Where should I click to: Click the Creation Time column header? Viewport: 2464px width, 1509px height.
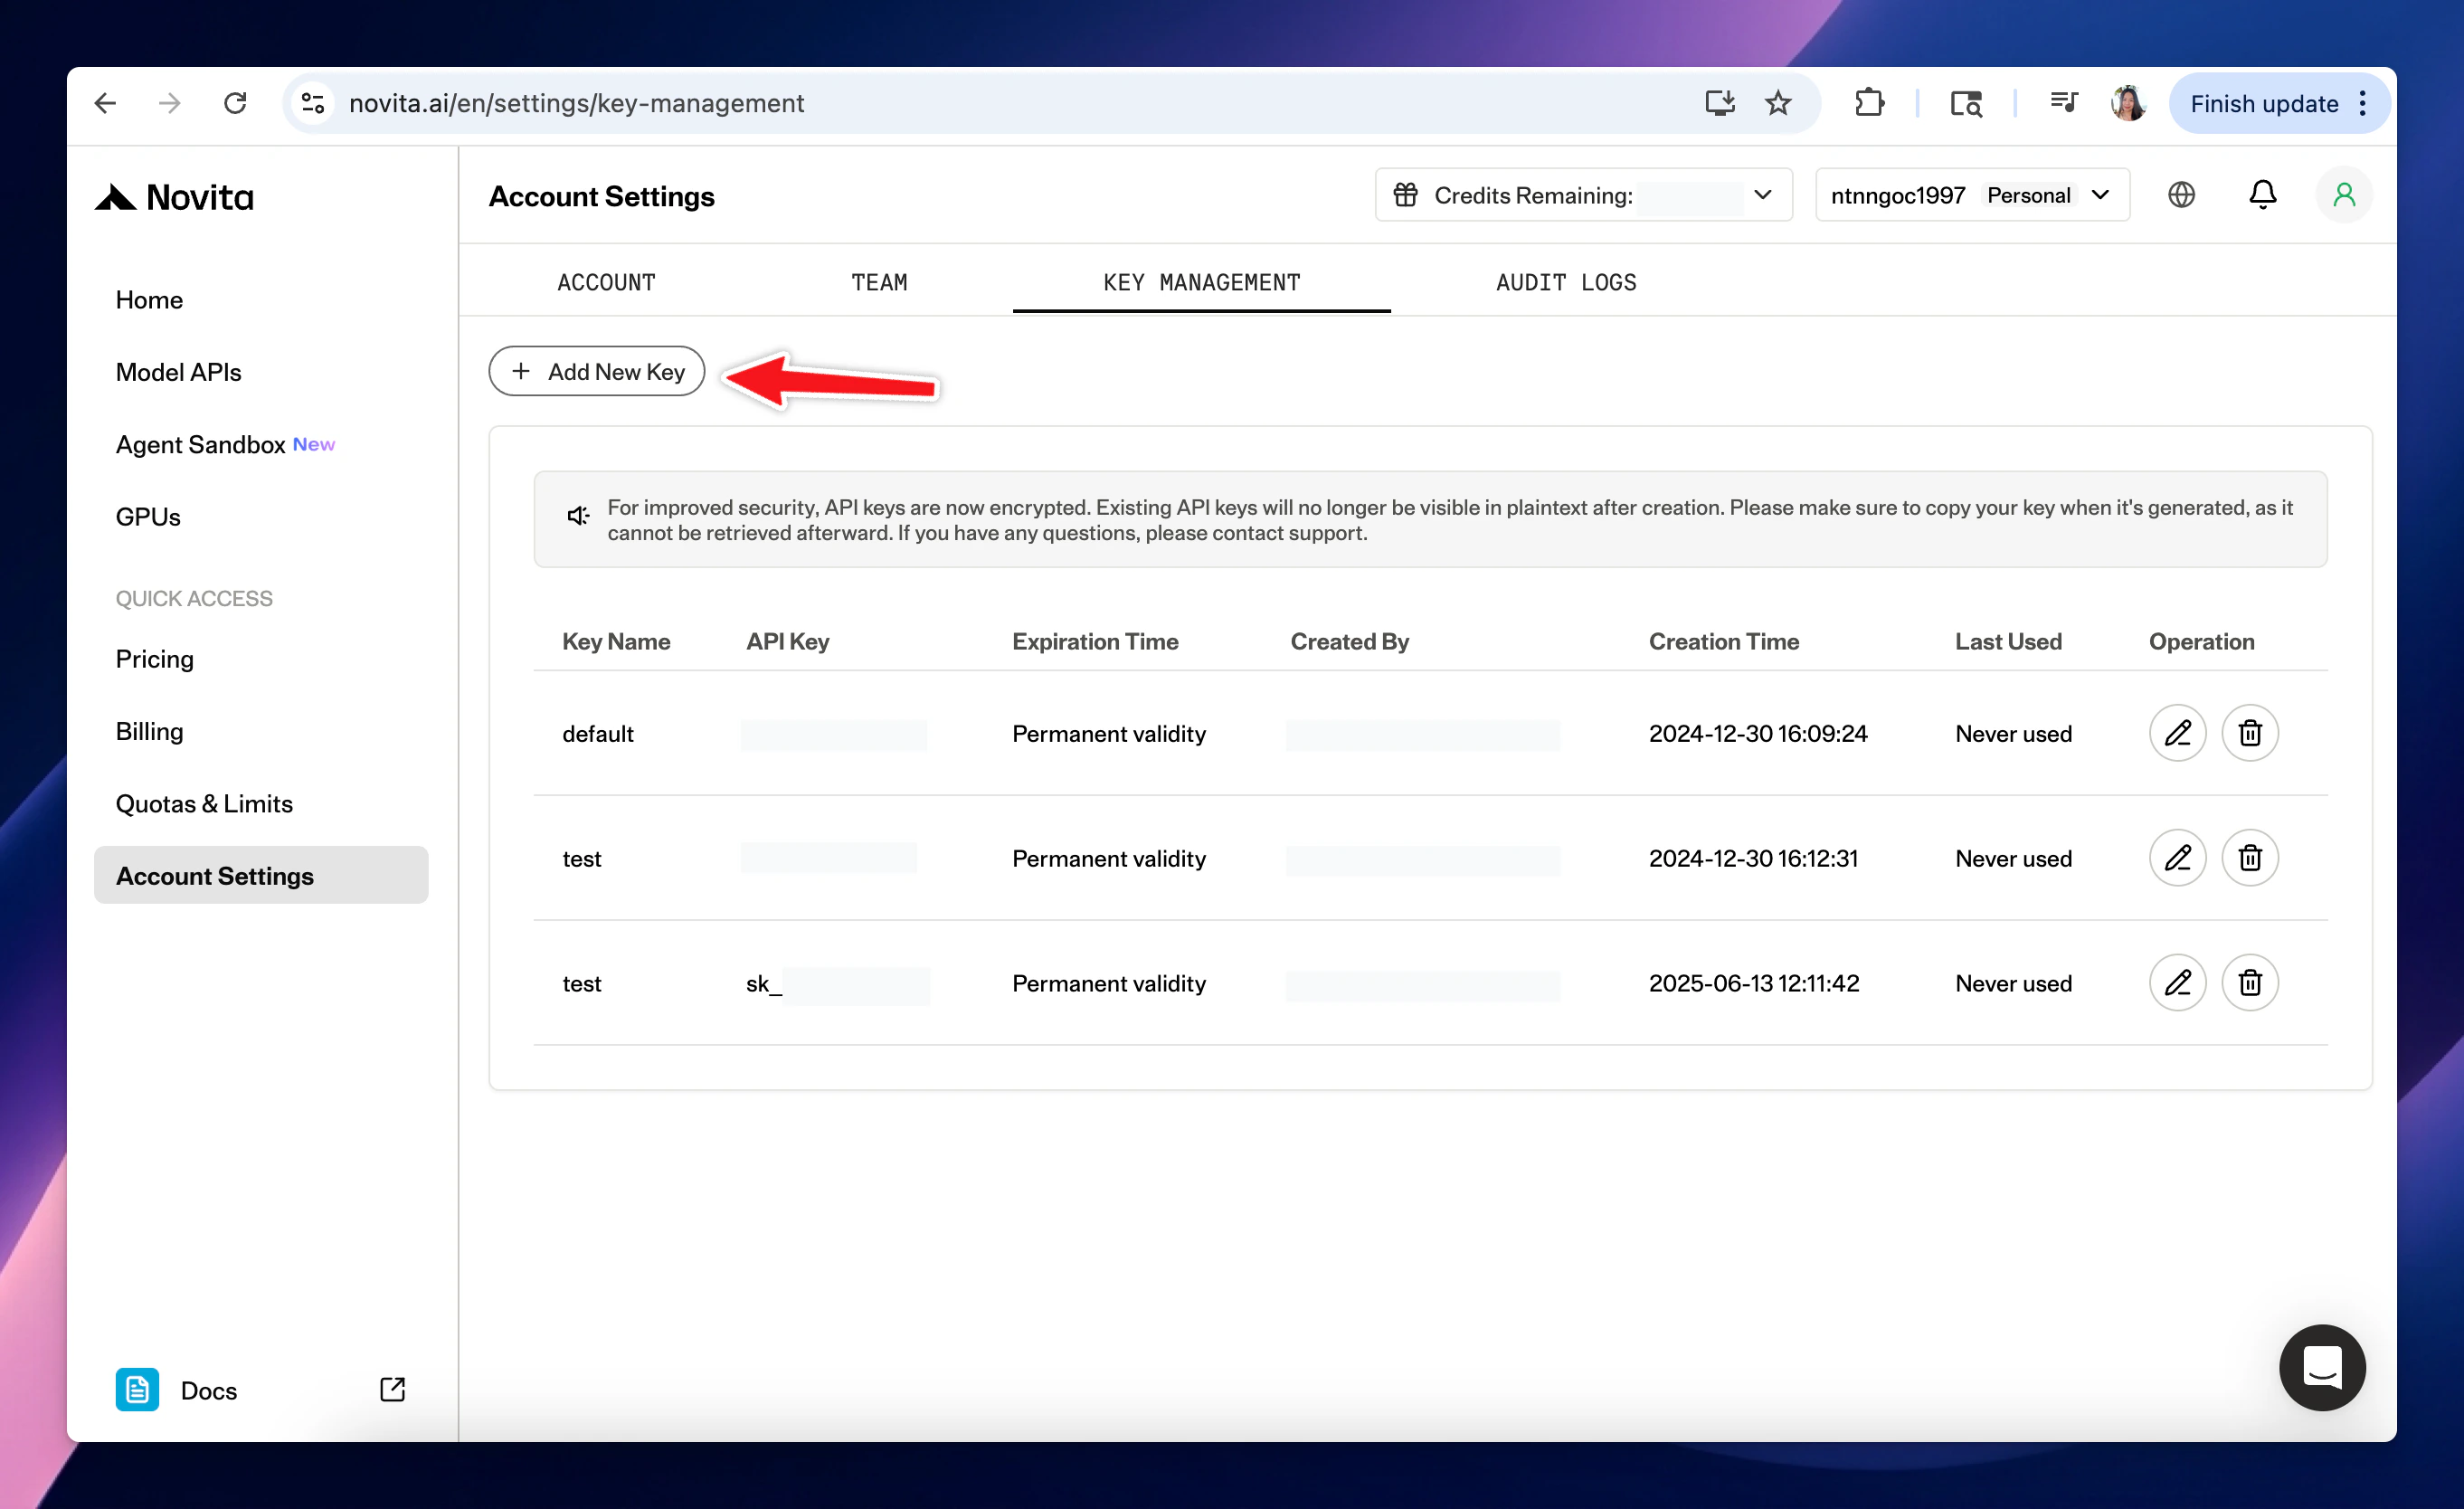pyautogui.click(x=1724, y=642)
